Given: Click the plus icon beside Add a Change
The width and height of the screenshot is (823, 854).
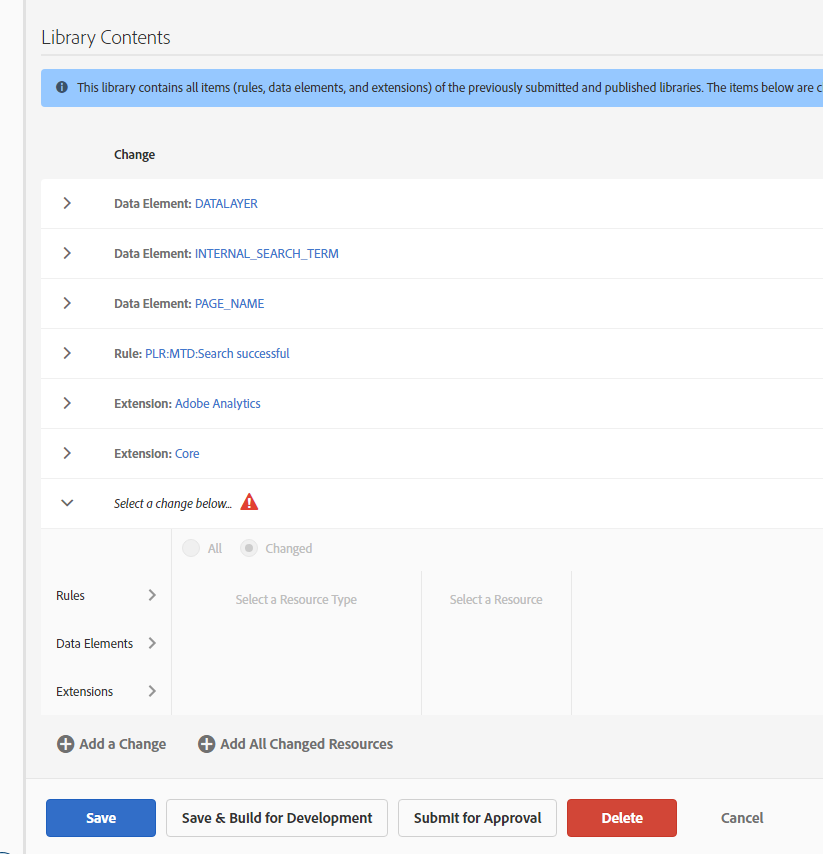Looking at the screenshot, I should pyautogui.click(x=65, y=744).
